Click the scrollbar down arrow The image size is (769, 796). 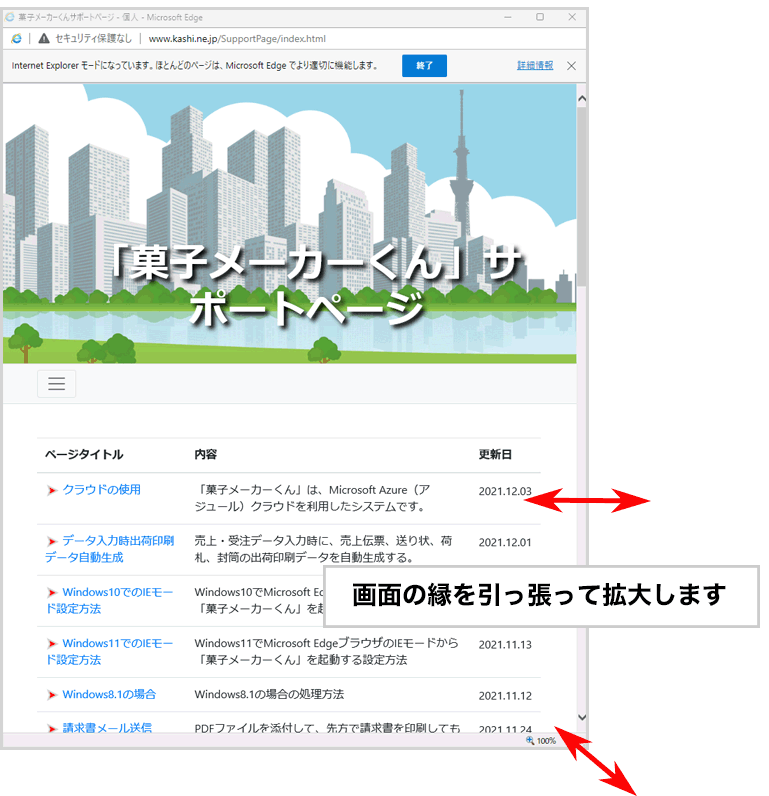tap(582, 717)
